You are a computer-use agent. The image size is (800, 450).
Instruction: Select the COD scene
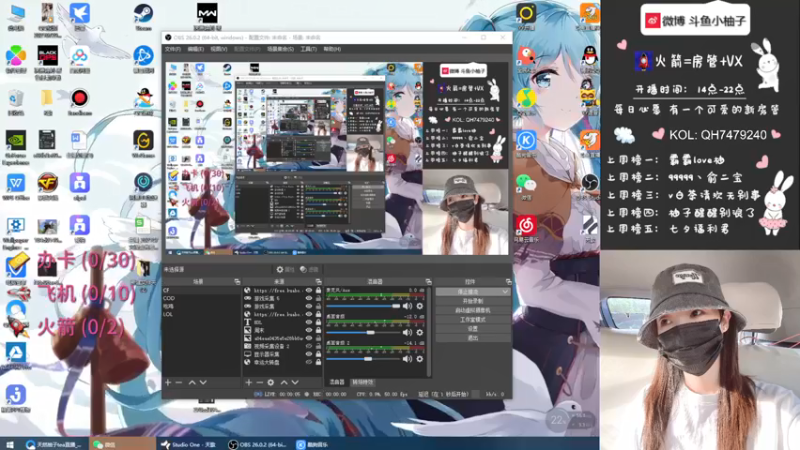pyautogui.click(x=201, y=298)
